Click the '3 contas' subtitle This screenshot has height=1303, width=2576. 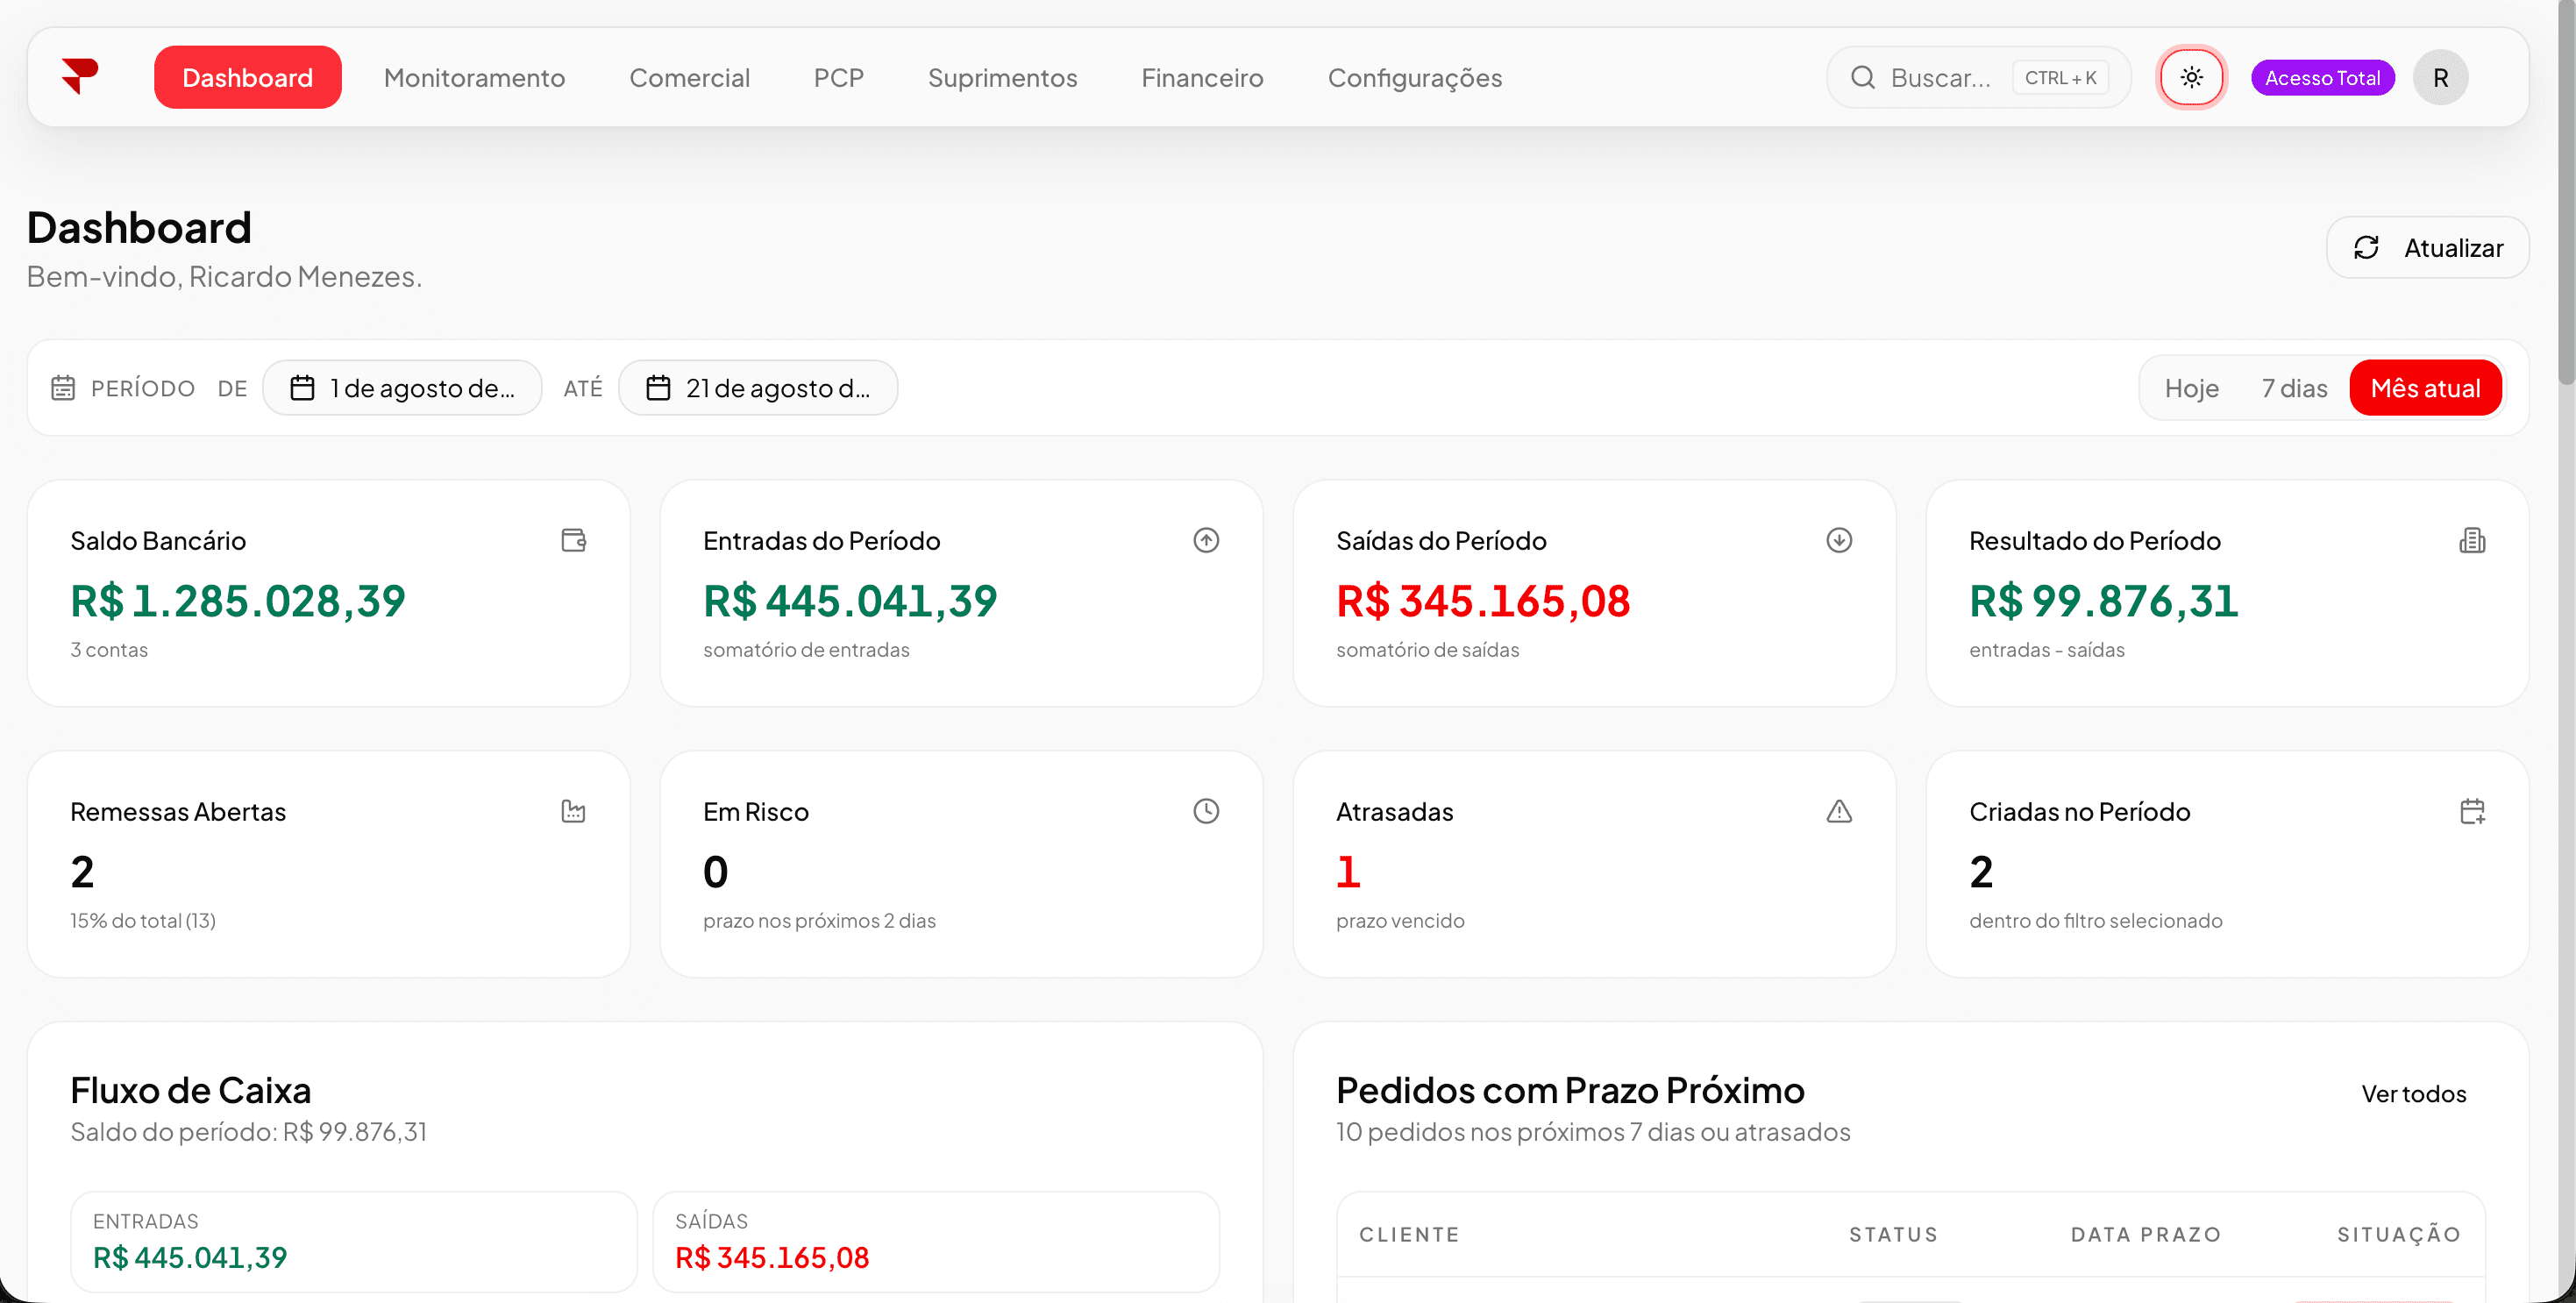tap(109, 649)
